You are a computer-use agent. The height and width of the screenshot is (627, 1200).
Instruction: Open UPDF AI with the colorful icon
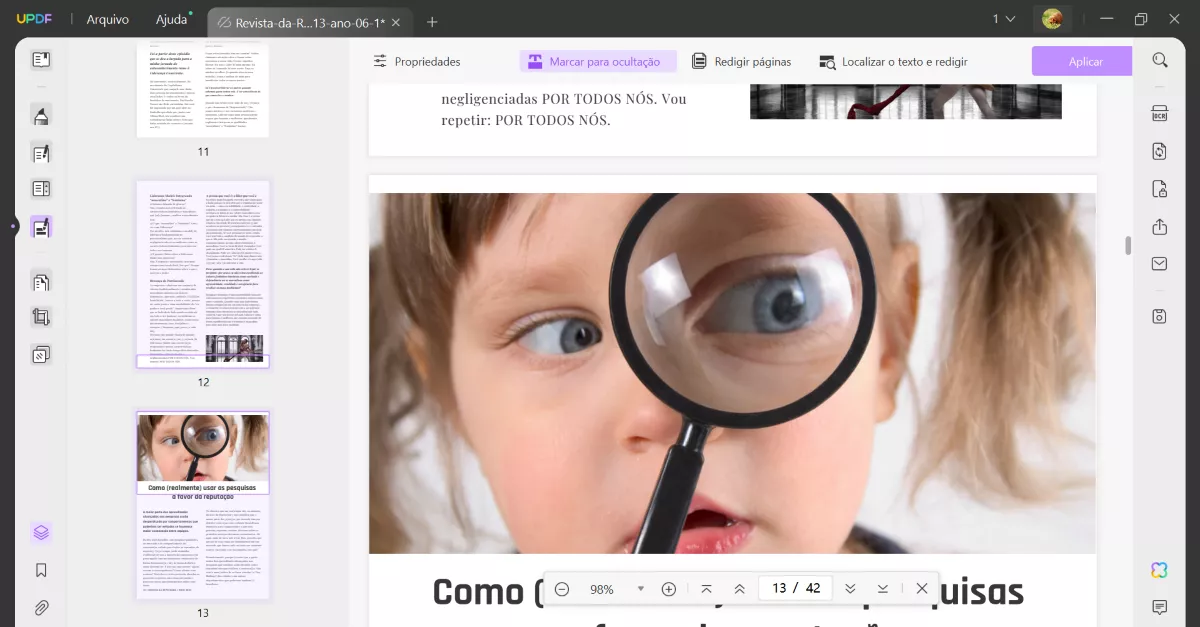(x=1158, y=570)
